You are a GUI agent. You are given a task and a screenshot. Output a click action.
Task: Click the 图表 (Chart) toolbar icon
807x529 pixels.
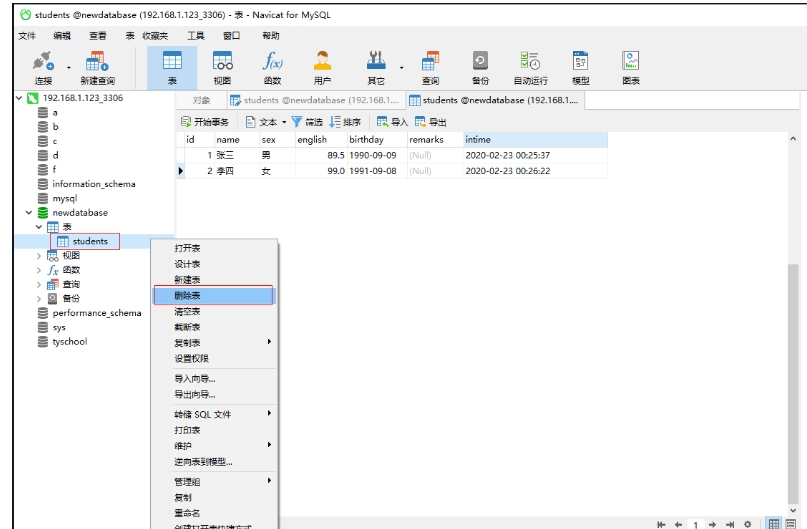(x=631, y=66)
